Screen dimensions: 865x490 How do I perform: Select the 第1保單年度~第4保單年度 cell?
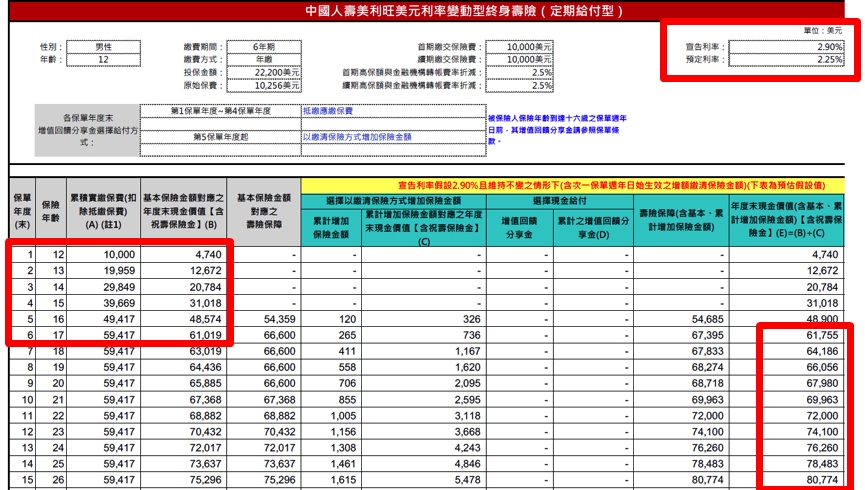(x=221, y=111)
